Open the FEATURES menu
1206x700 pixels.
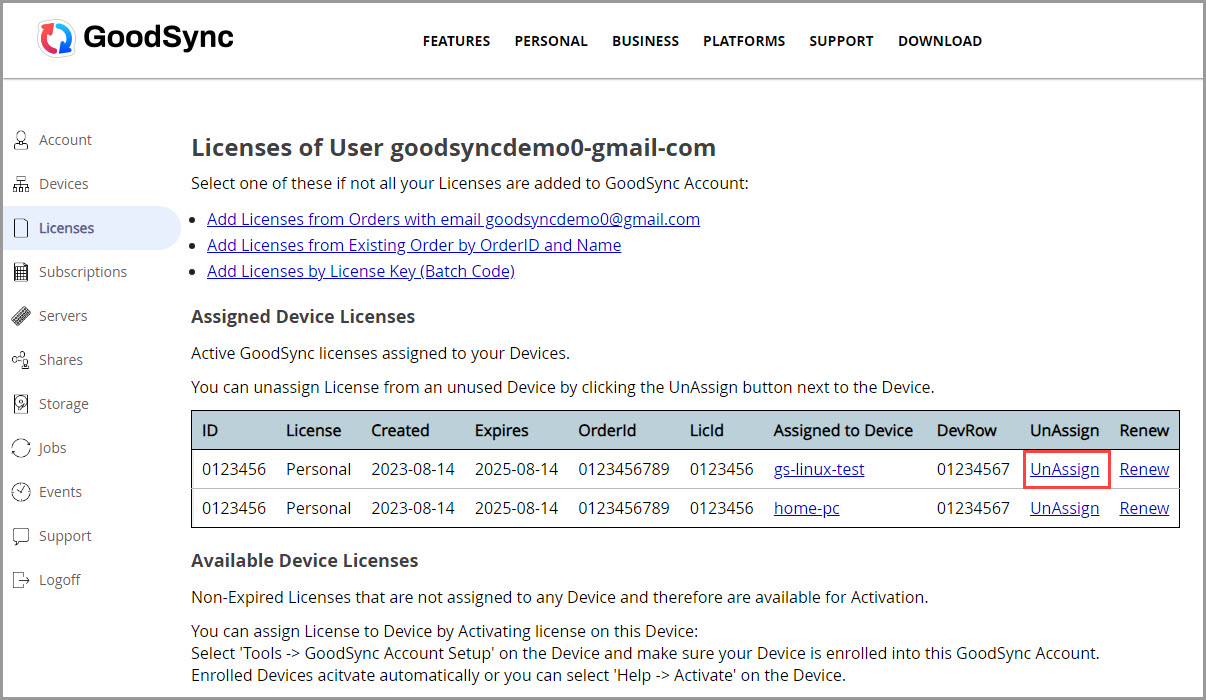(456, 41)
